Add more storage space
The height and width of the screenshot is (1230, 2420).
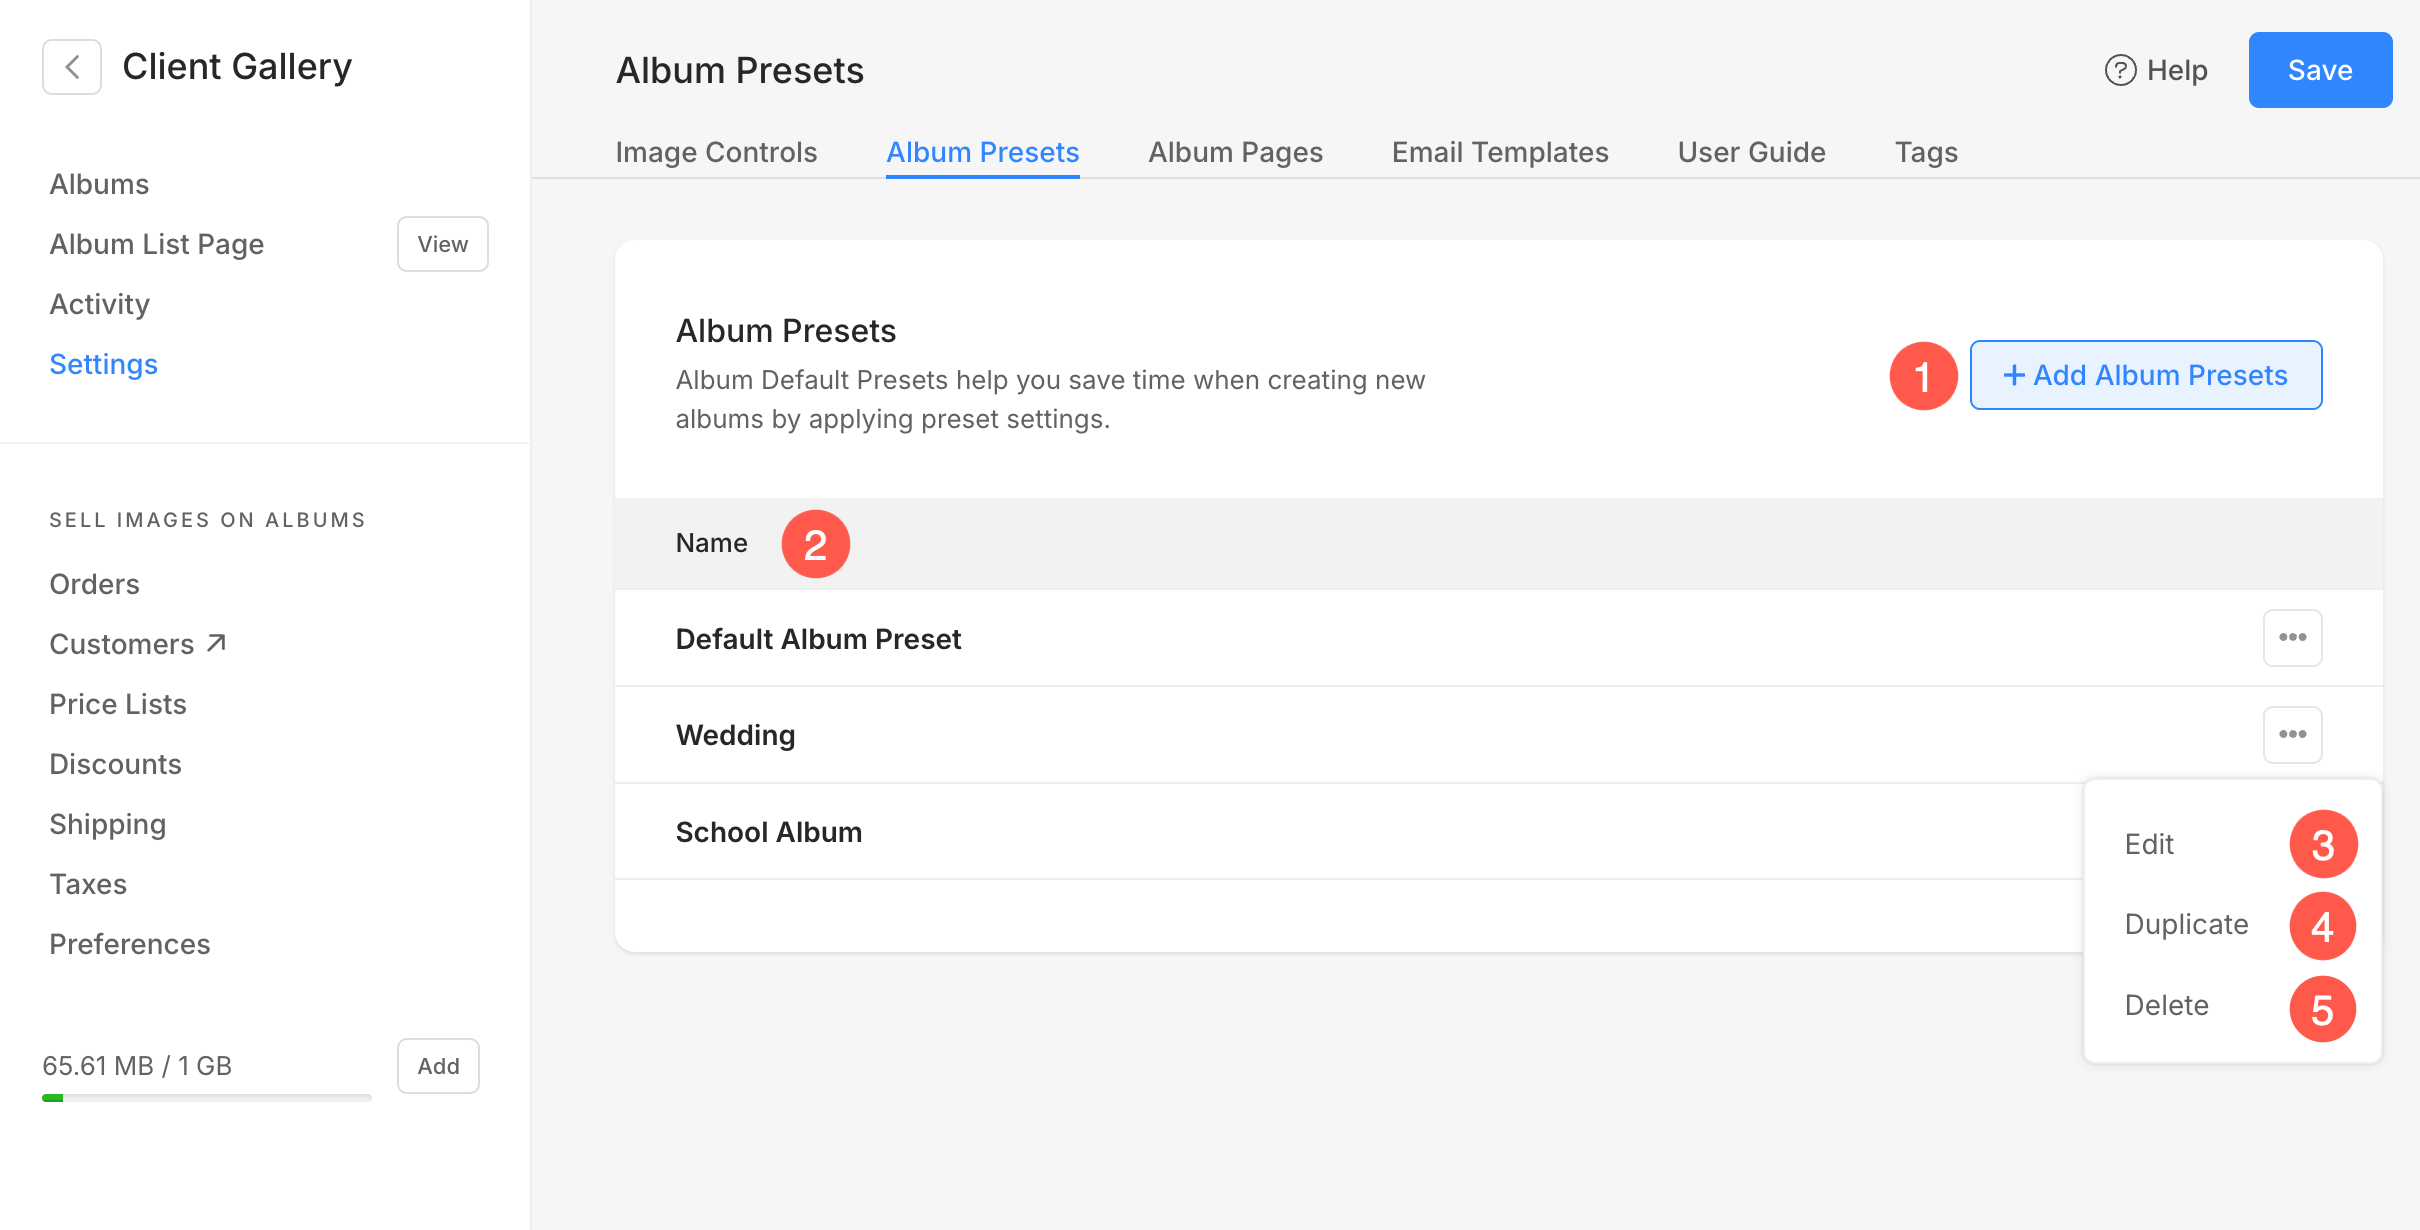click(x=438, y=1066)
